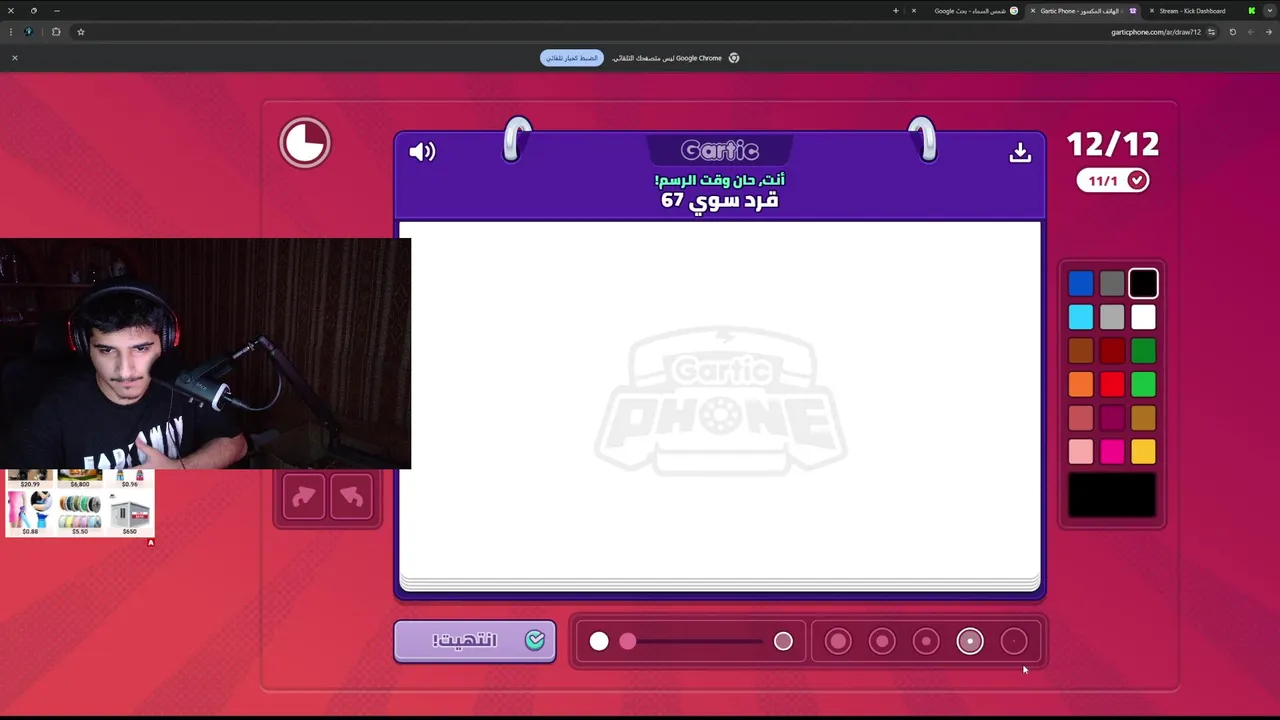Reload the page
Image resolution: width=1280 pixels, height=720 pixels.
coord(1232,32)
